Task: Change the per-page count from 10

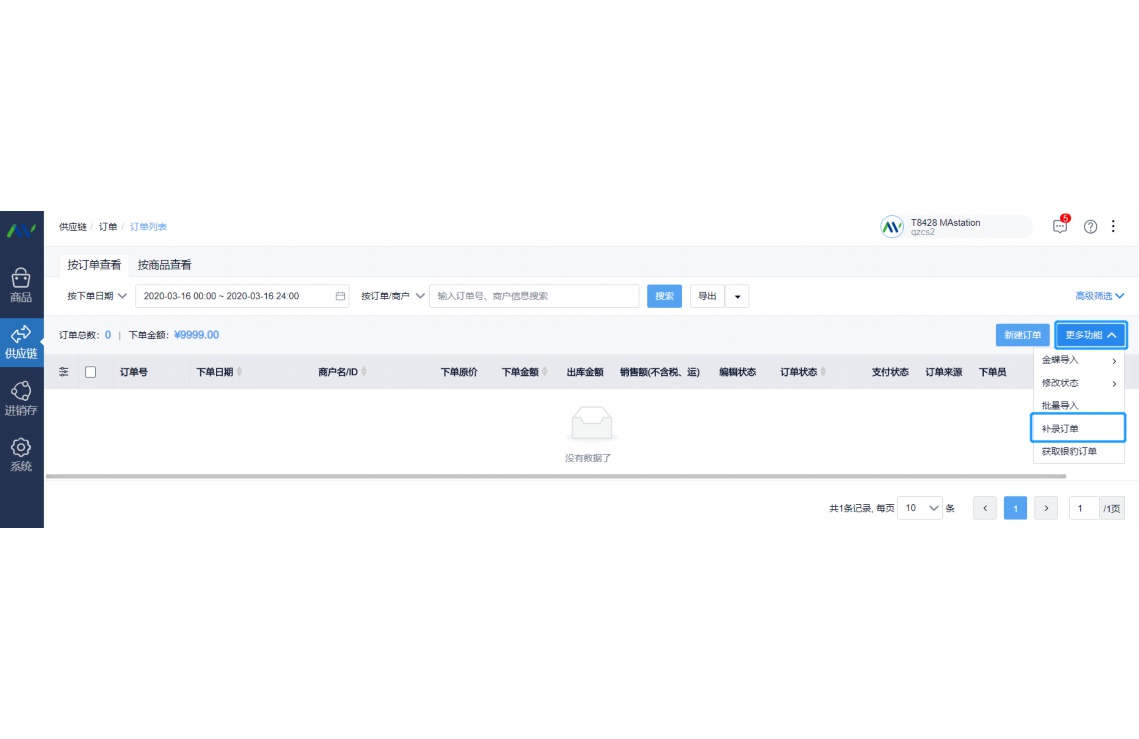Action: click(919, 508)
